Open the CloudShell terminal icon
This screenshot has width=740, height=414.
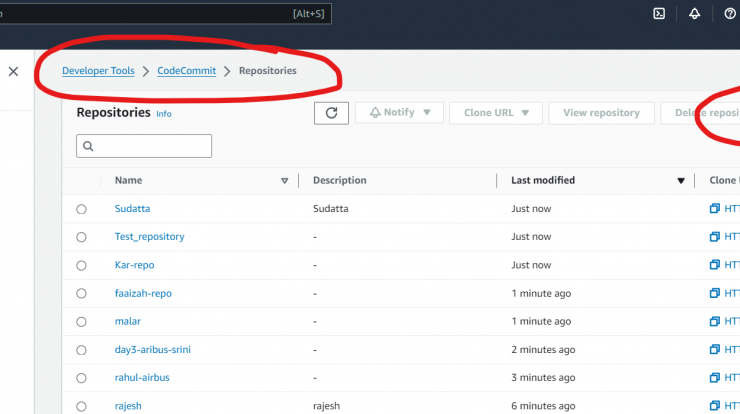(659, 14)
